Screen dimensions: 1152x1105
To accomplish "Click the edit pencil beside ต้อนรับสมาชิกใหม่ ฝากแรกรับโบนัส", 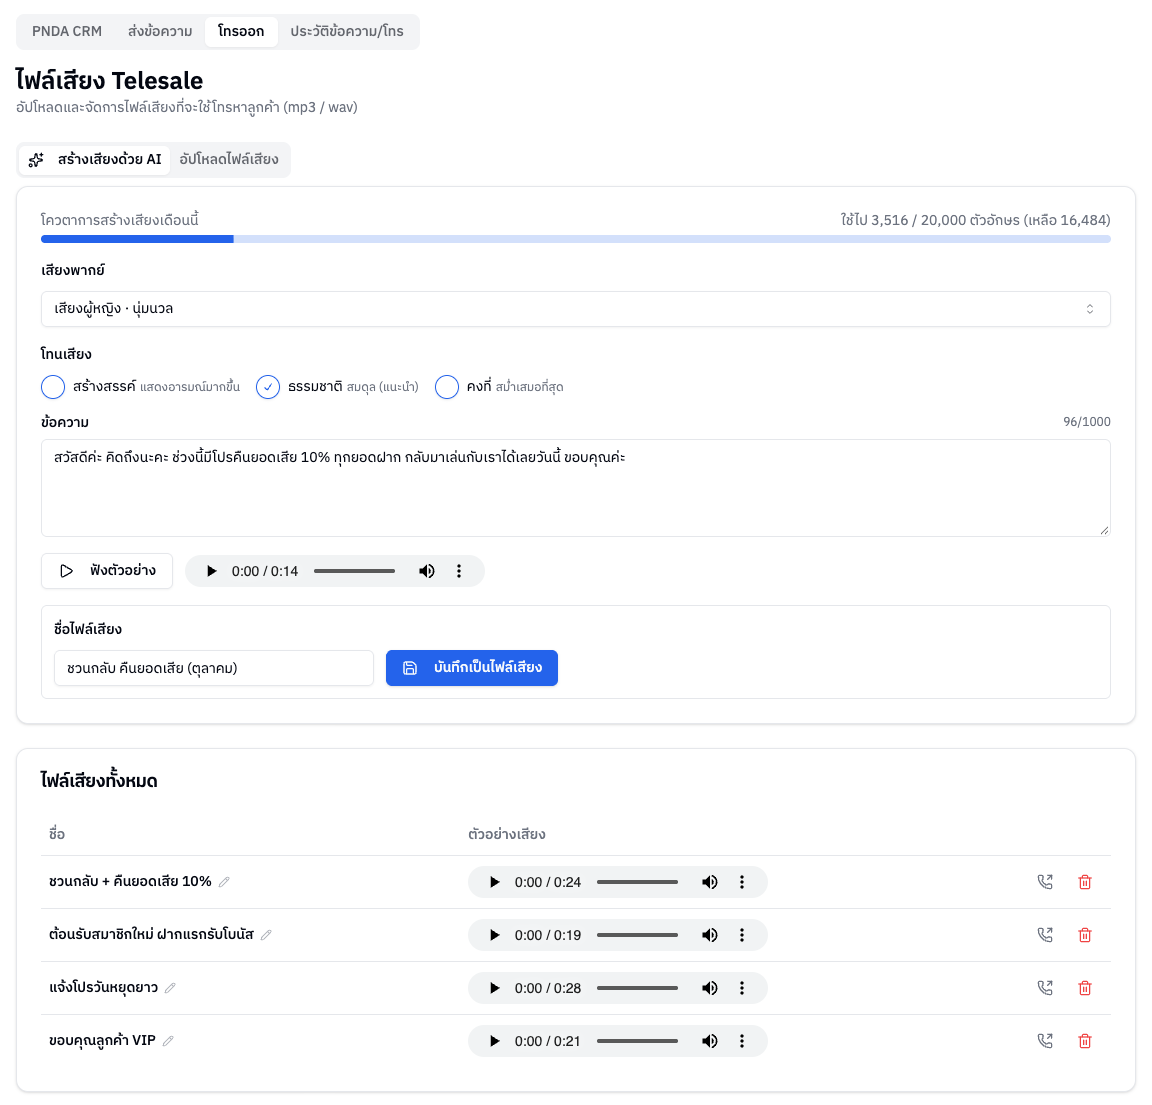I will (266, 935).
